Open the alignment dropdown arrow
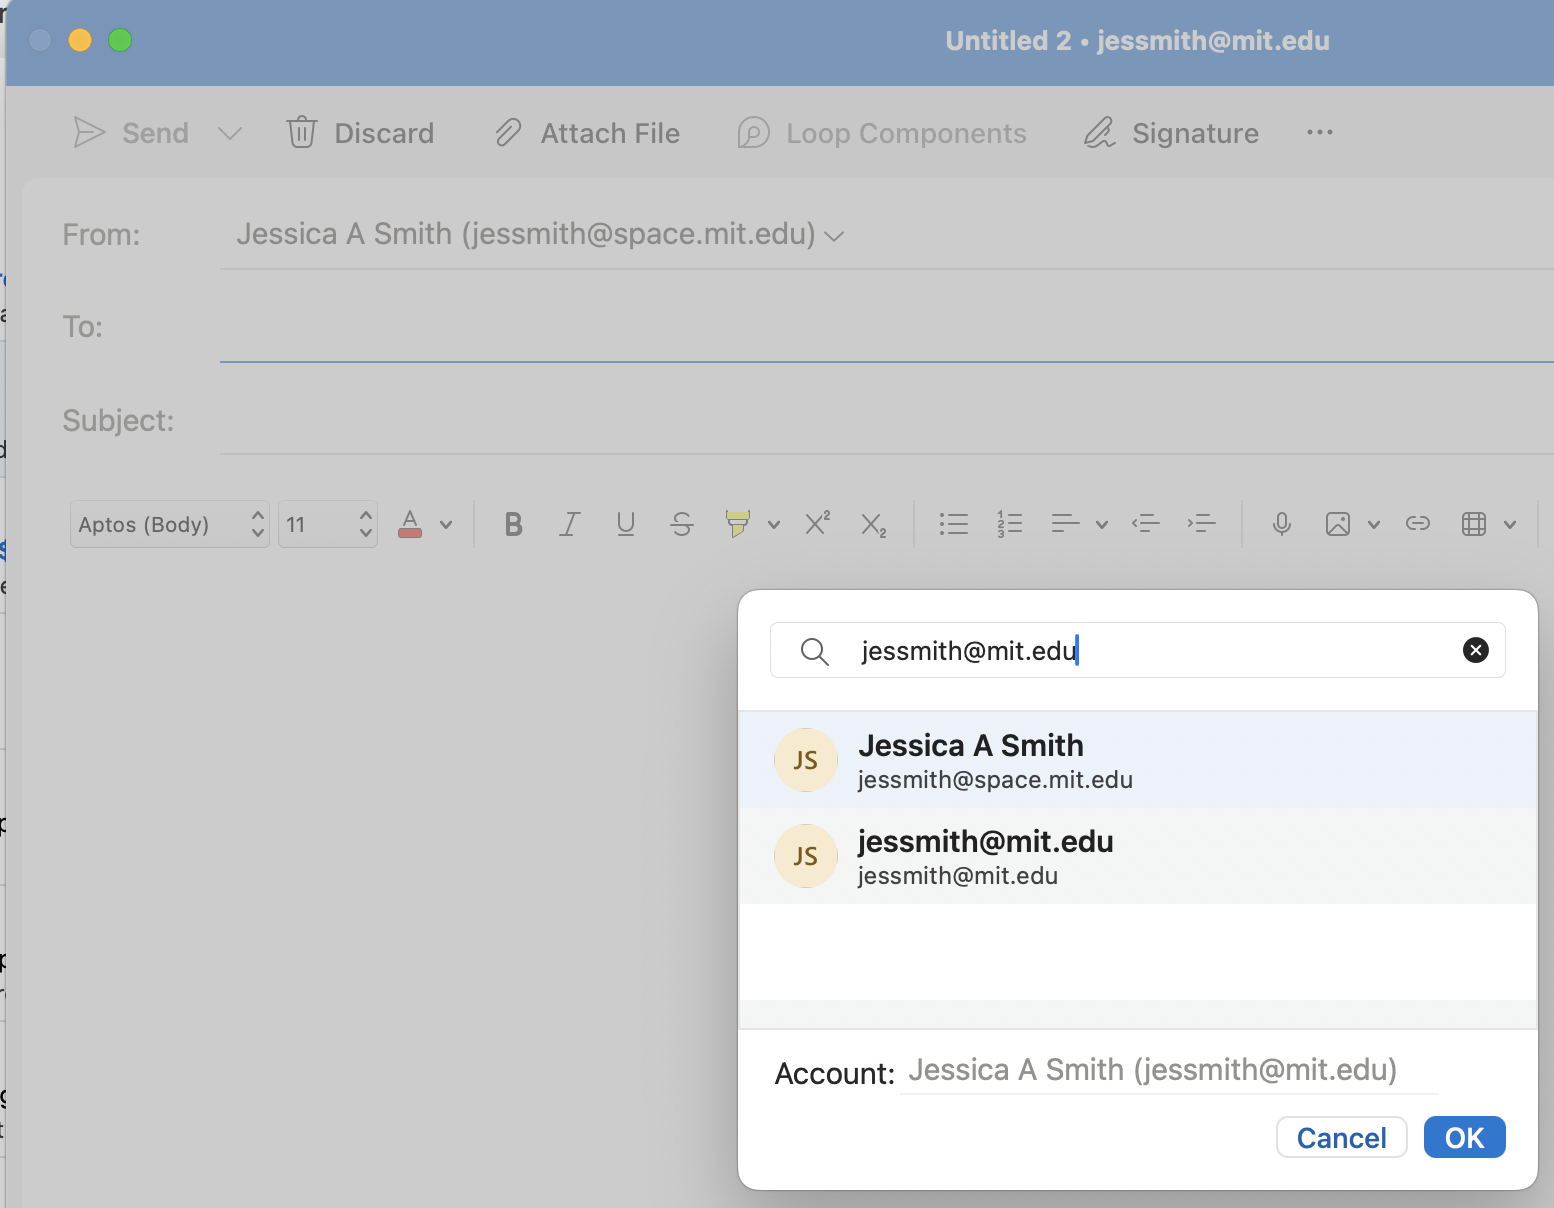The height and width of the screenshot is (1208, 1554). click(1102, 525)
